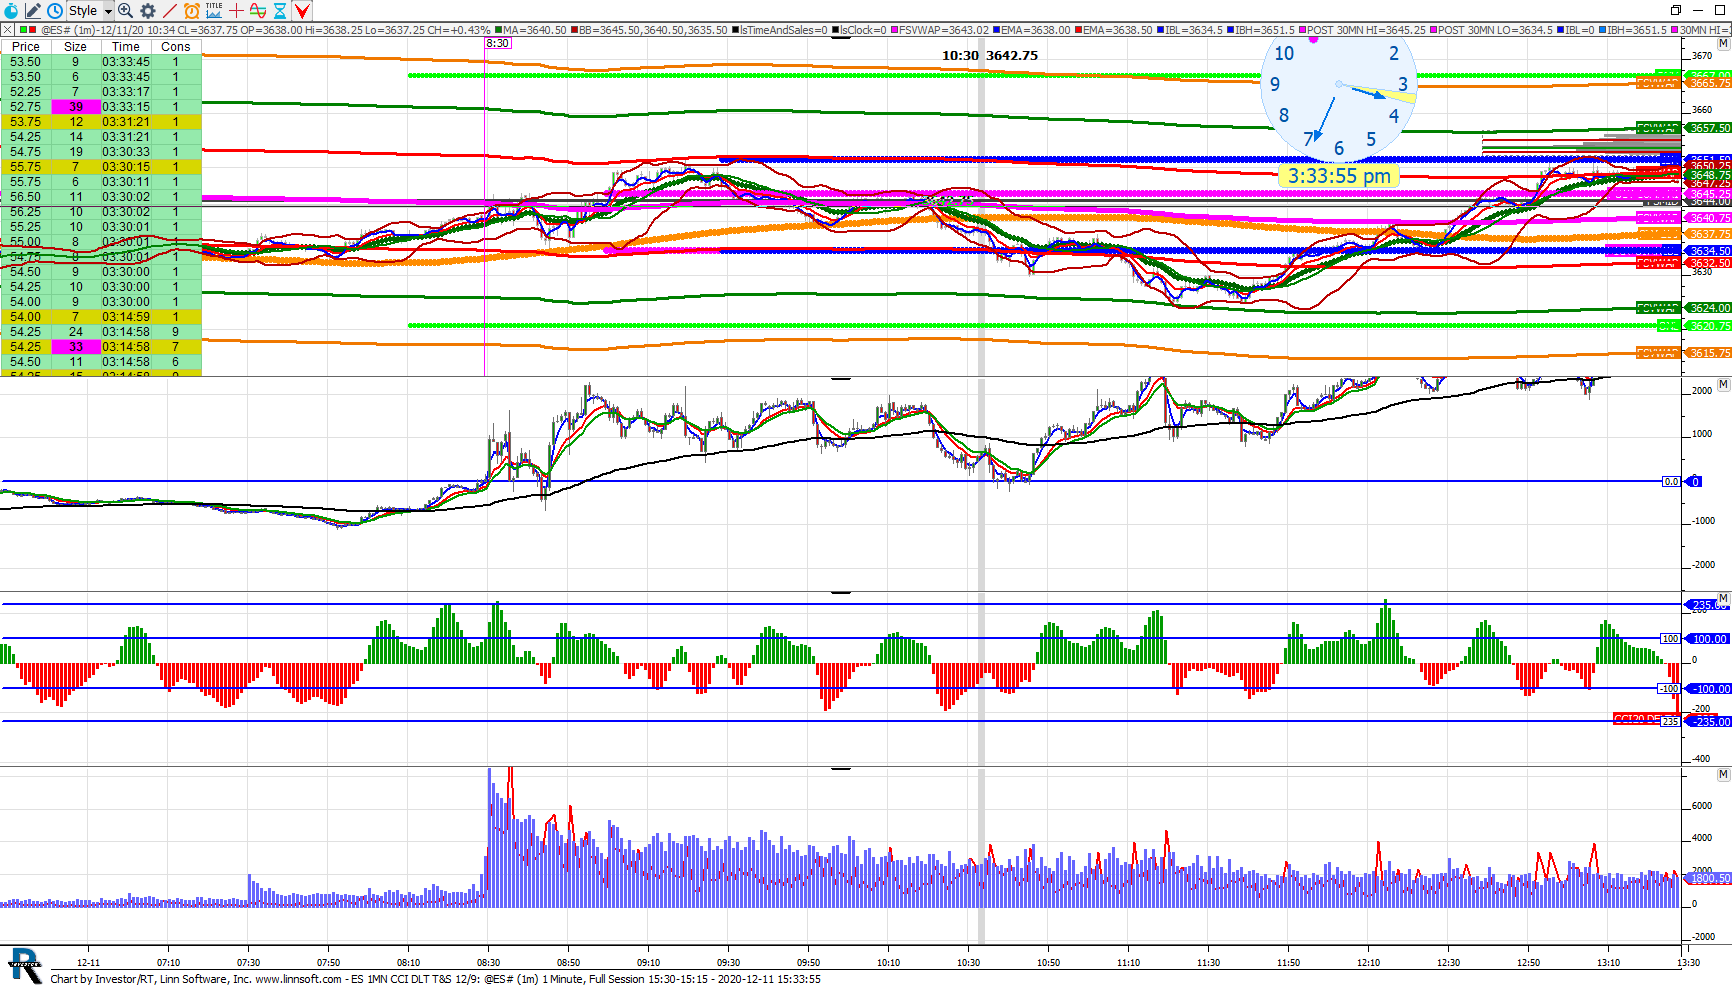Viewport: 1732px width, 986px height.
Task: Click magenta FSVWAP=3643.02 legend swatch
Action: click(x=894, y=30)
